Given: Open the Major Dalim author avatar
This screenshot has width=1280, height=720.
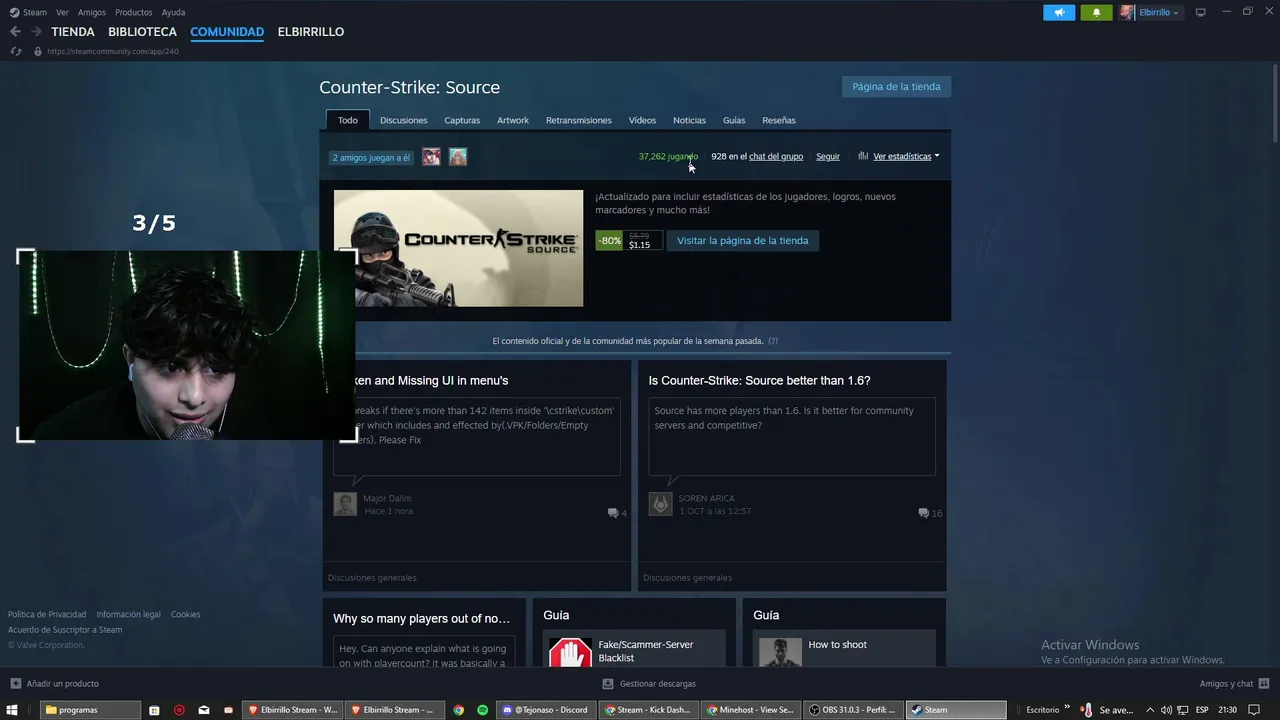Looking at the screenshot, I should [x=345, y=504].
